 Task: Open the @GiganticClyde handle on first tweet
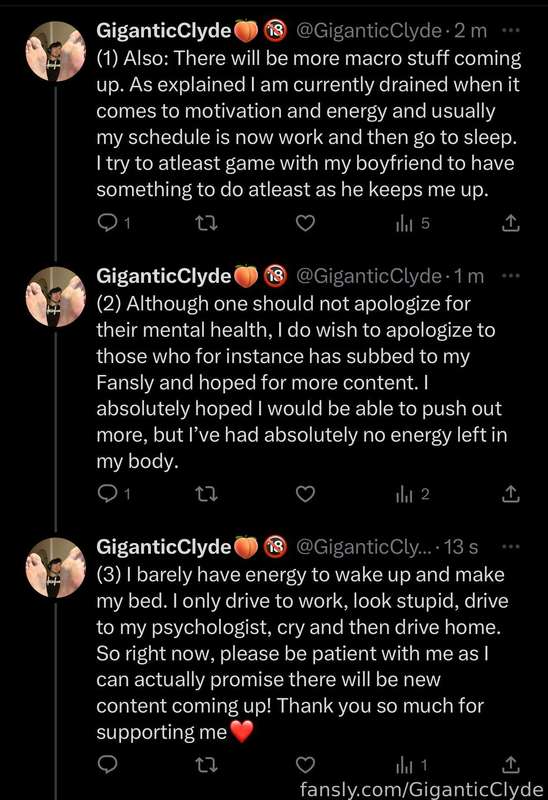[x=369, y=31]
